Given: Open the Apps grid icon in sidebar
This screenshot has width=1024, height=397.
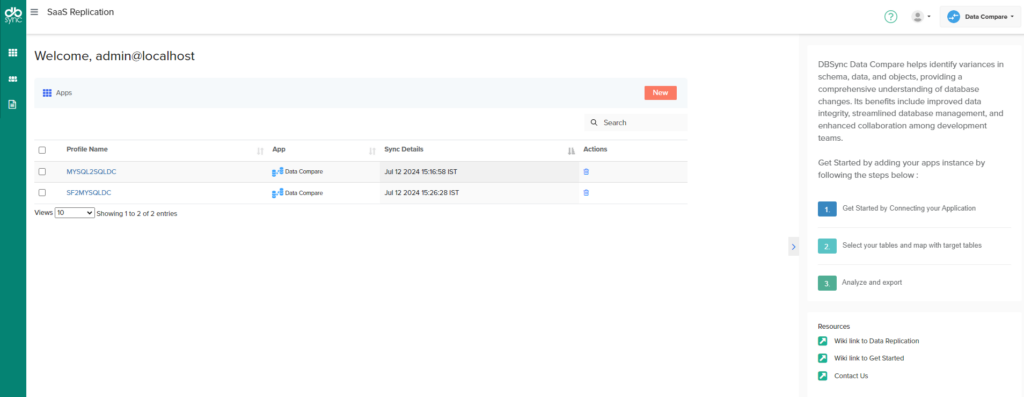Looking at the screenshot, I should [12, 52].
